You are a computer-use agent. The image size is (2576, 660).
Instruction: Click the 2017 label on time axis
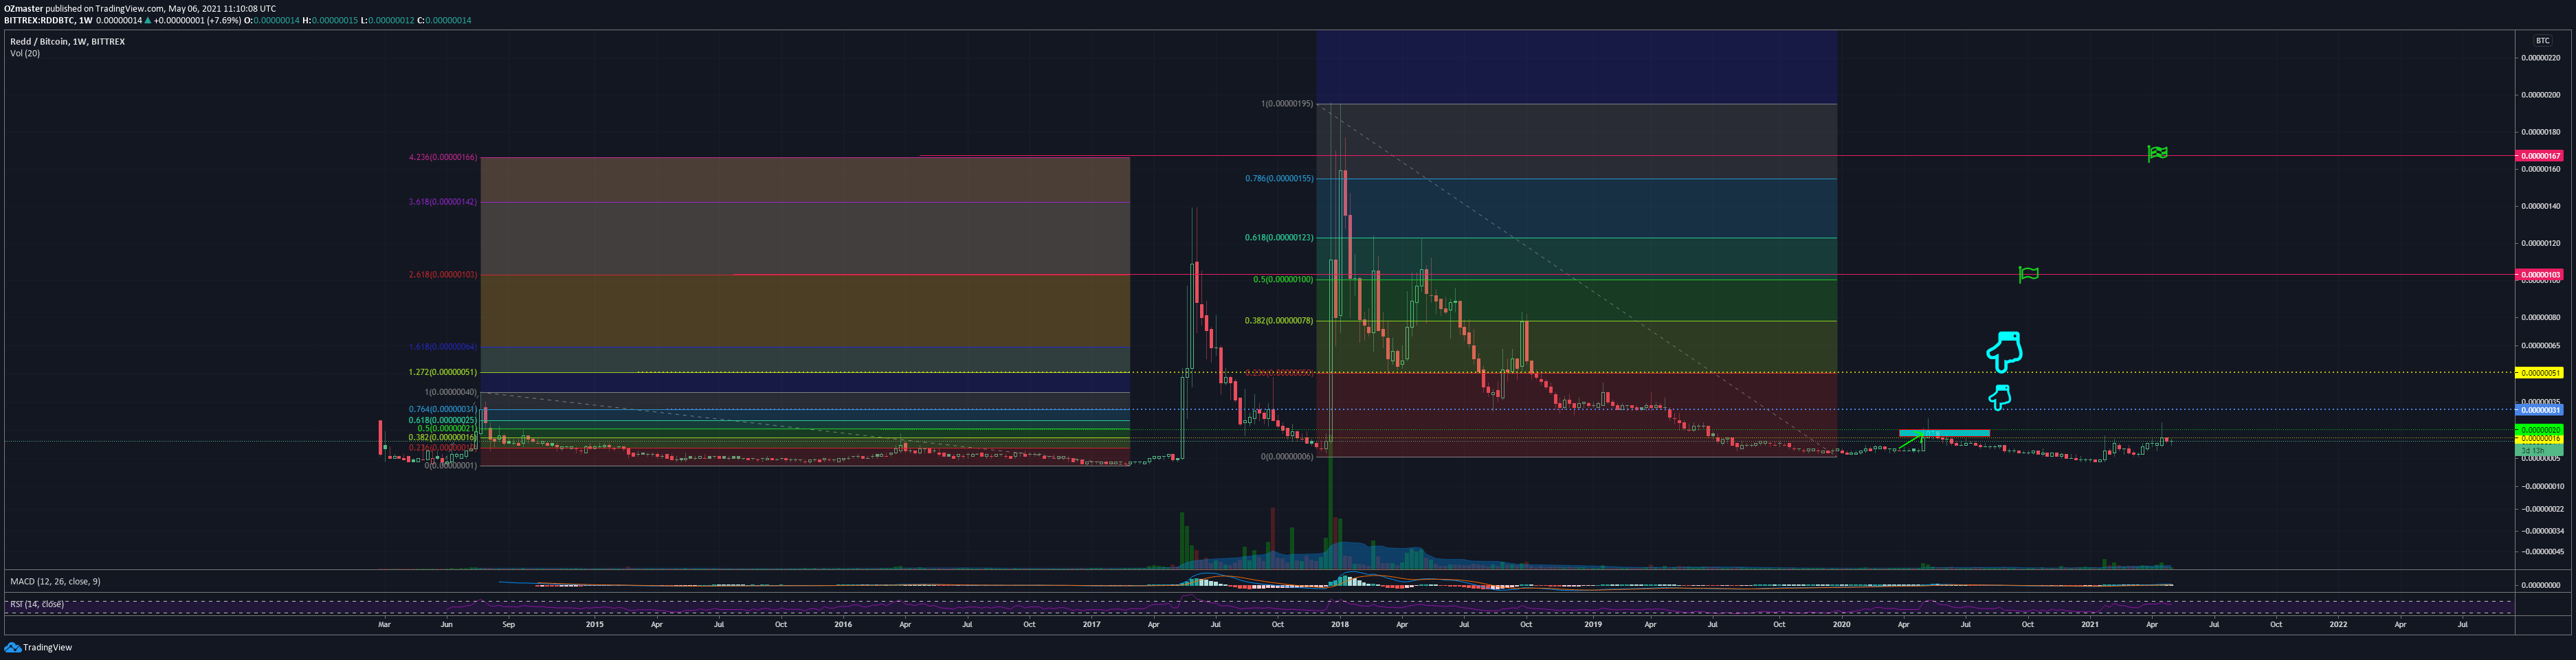[1091, 624]
